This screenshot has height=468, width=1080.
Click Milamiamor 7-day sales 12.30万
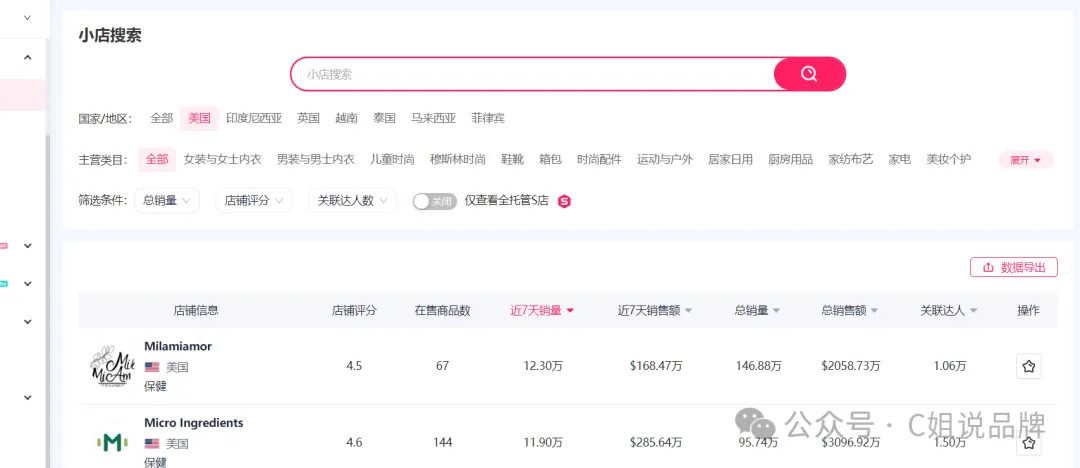(x=543, y=366)
